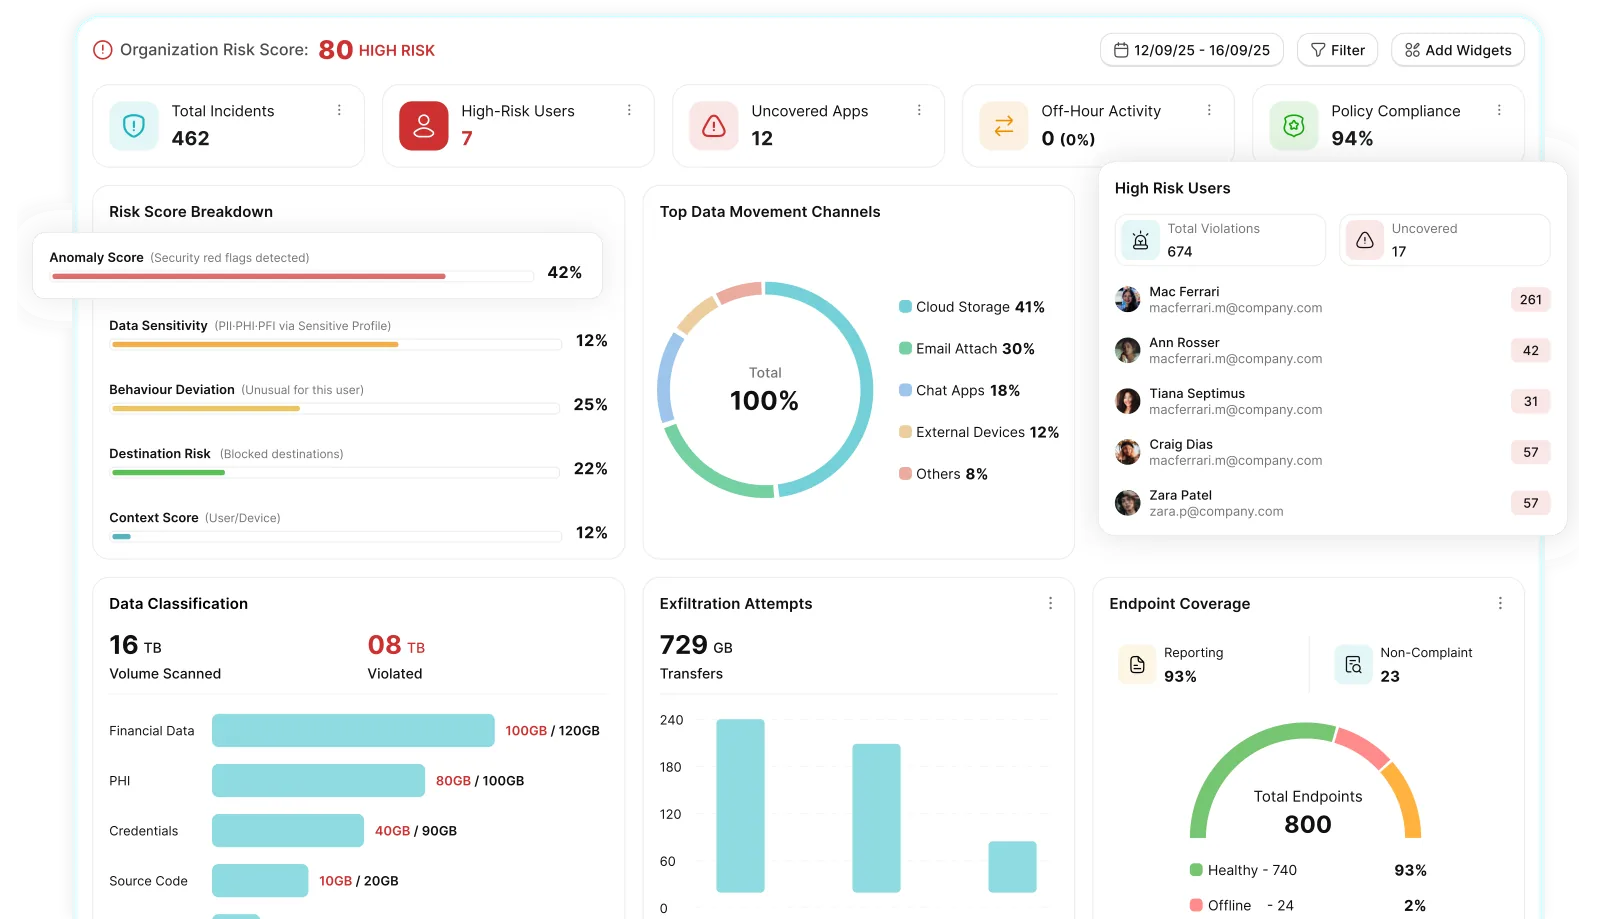This screenshot has height=919, width=1600.
Task: Click the 729 GB Transfers figure
Action: pyautogui.click(x=696, y=645)
